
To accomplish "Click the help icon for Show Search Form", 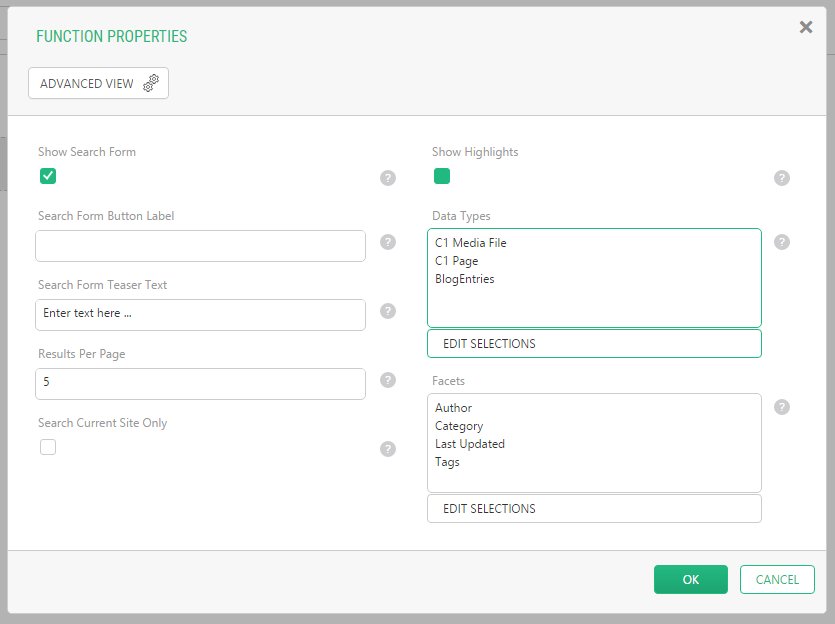I will pyautogui.click(x=388, y=178).
